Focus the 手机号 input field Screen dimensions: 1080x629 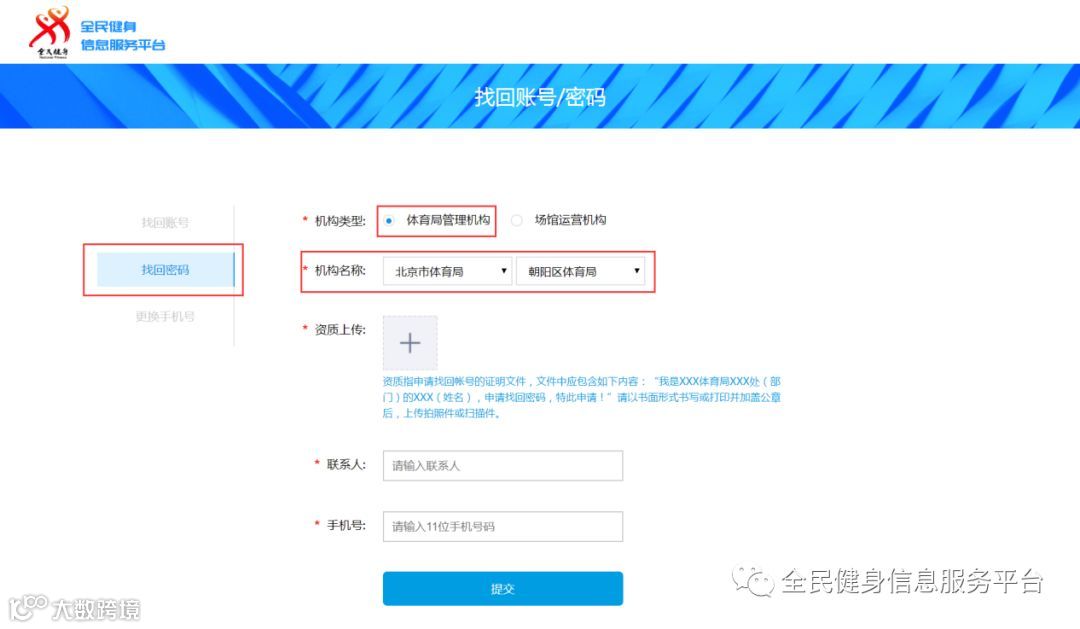[503, 526]
